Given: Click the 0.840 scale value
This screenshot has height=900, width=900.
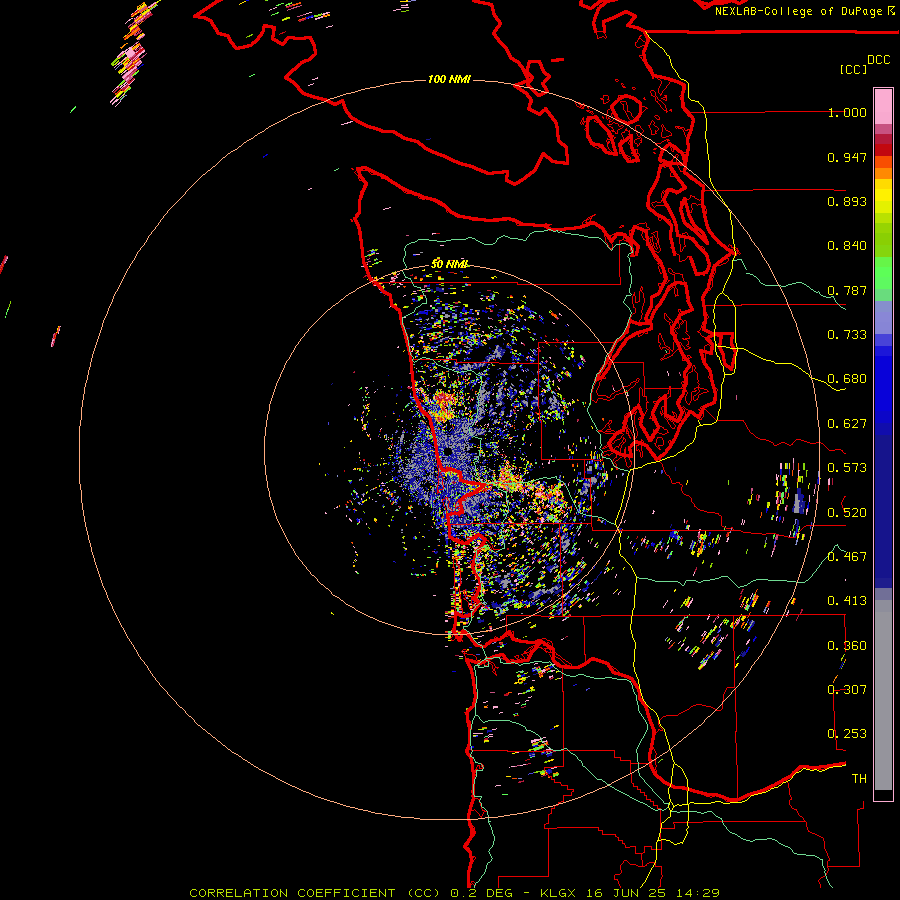Looking at the screenshot, I should pyautogui.click(x=847, y=246).
